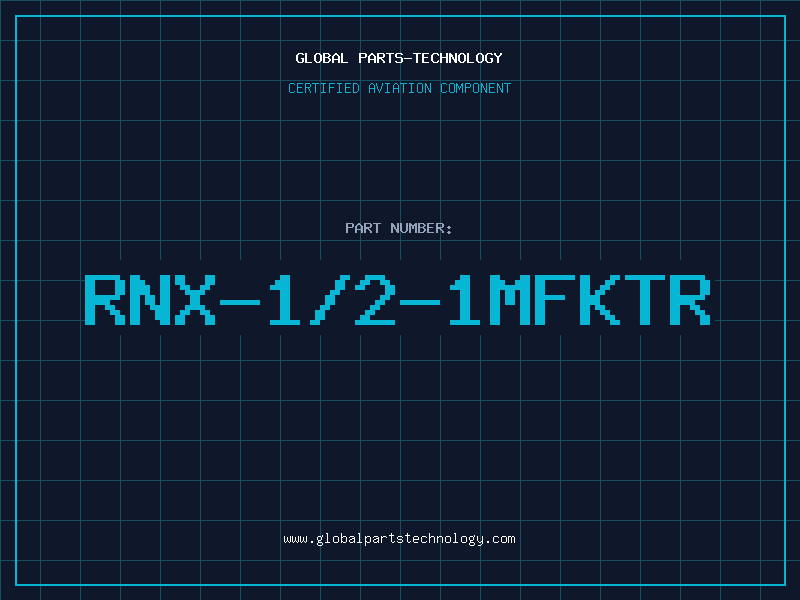Click the GLOBAL PARTS-TECHNOLOGY title text
This screenshot has width=800, height=600.
399,58
